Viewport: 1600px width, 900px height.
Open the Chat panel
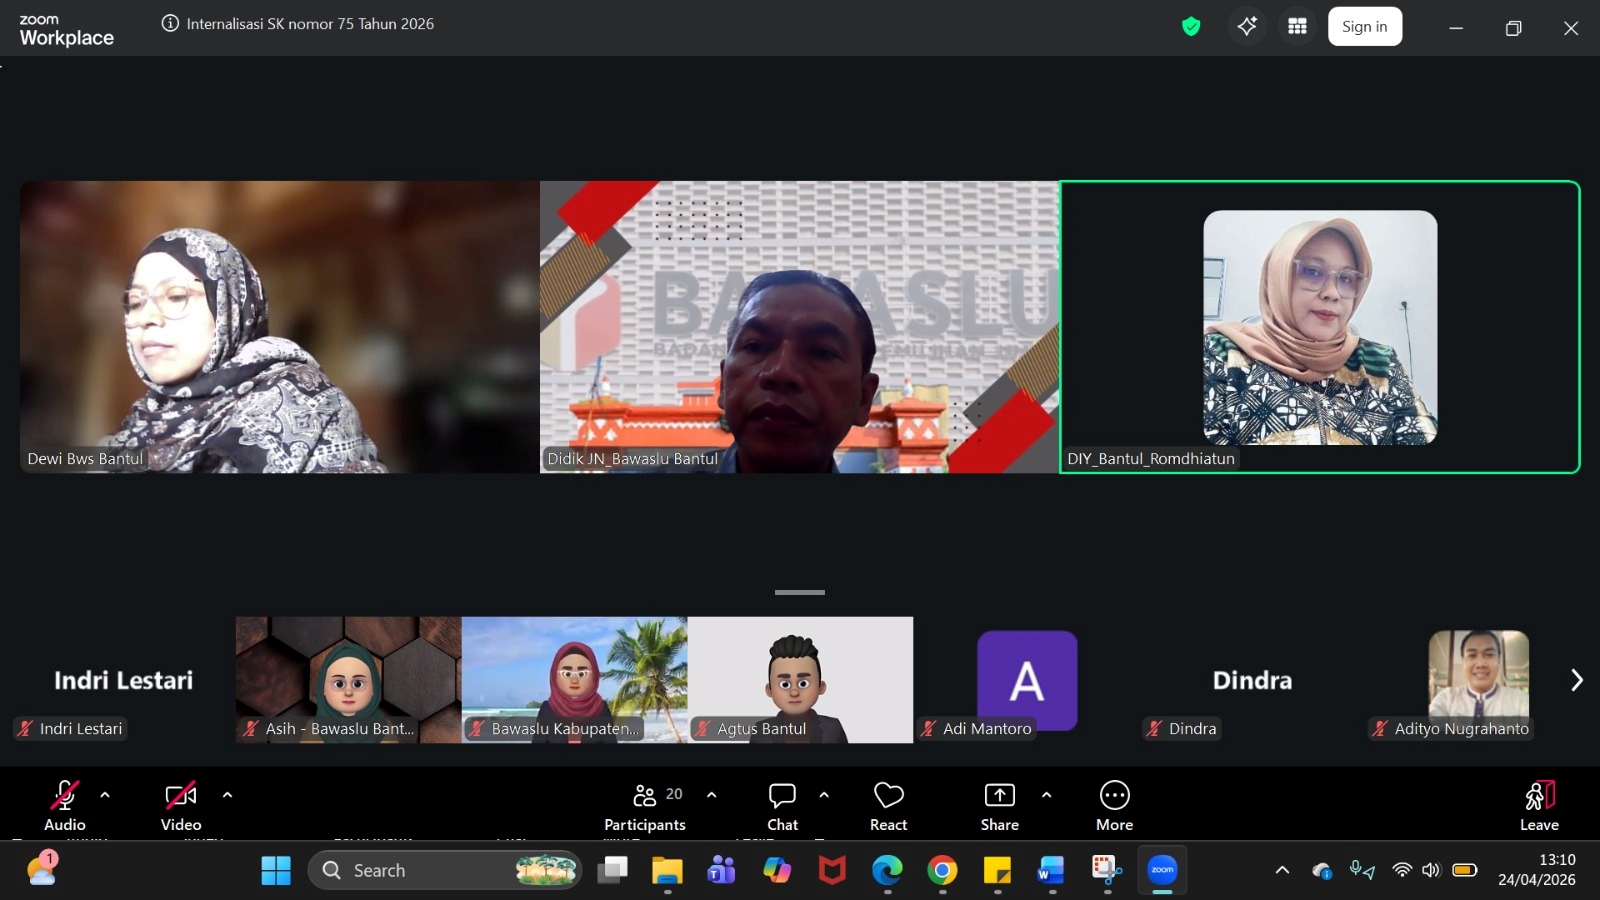(782, 805)
